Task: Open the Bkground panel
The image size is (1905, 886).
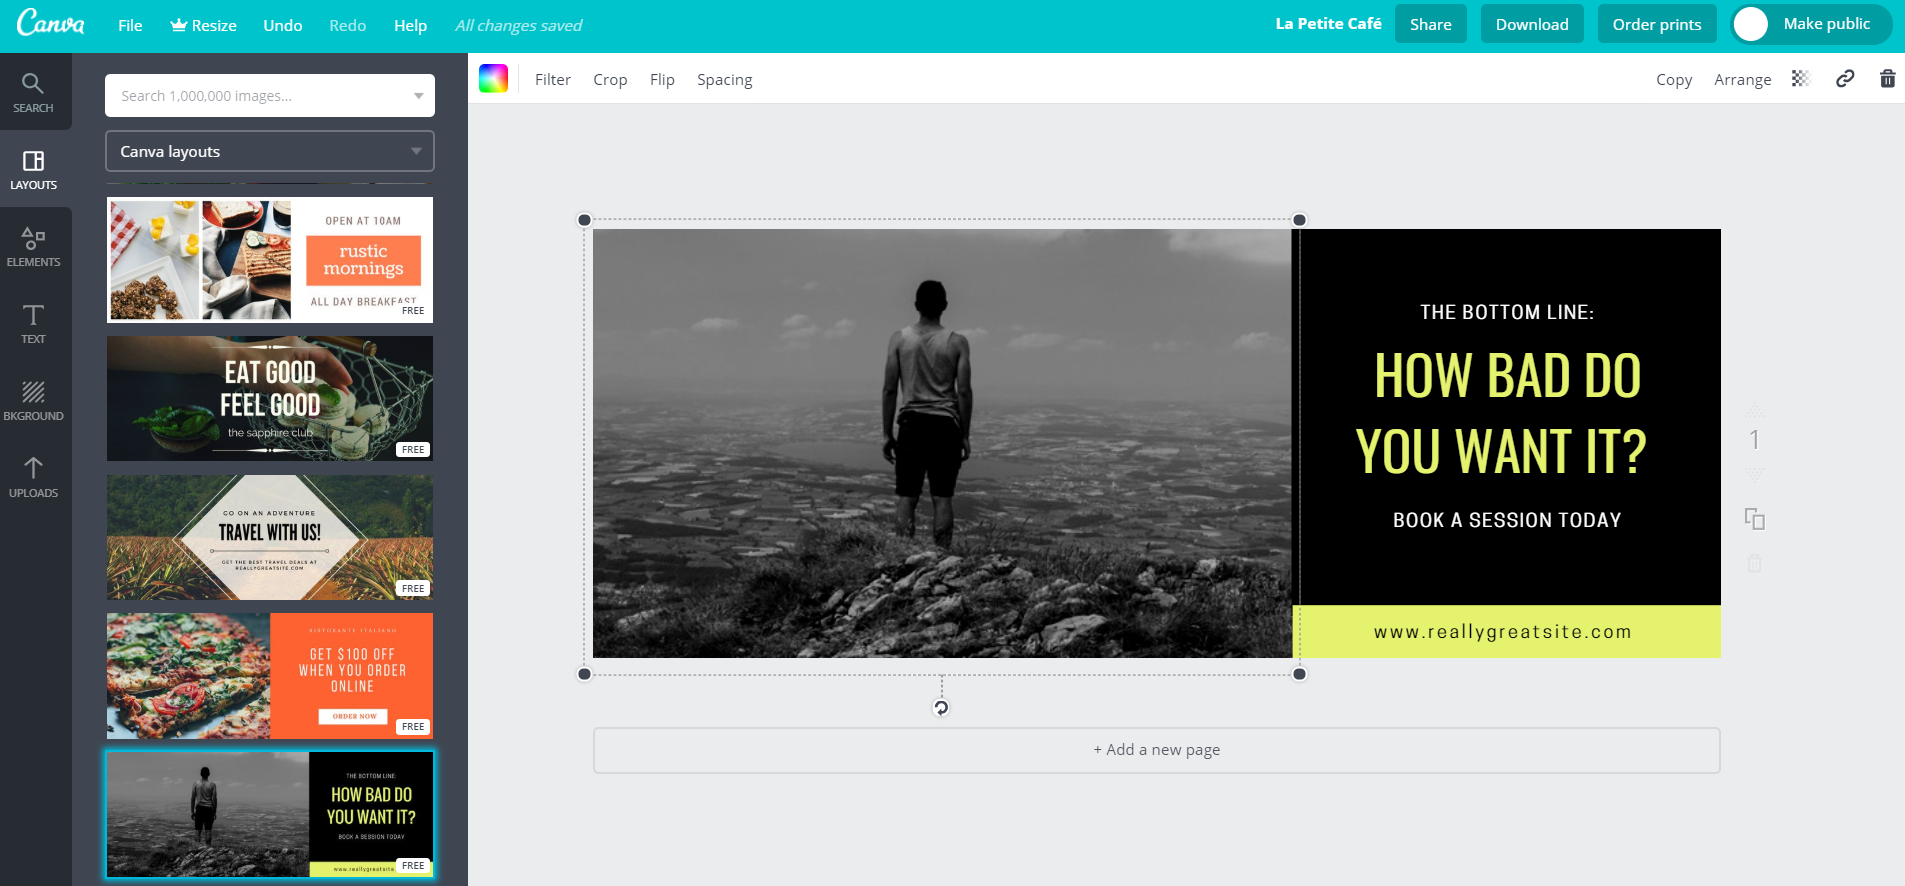Action: pyautogui.click(x=33, y=400)
